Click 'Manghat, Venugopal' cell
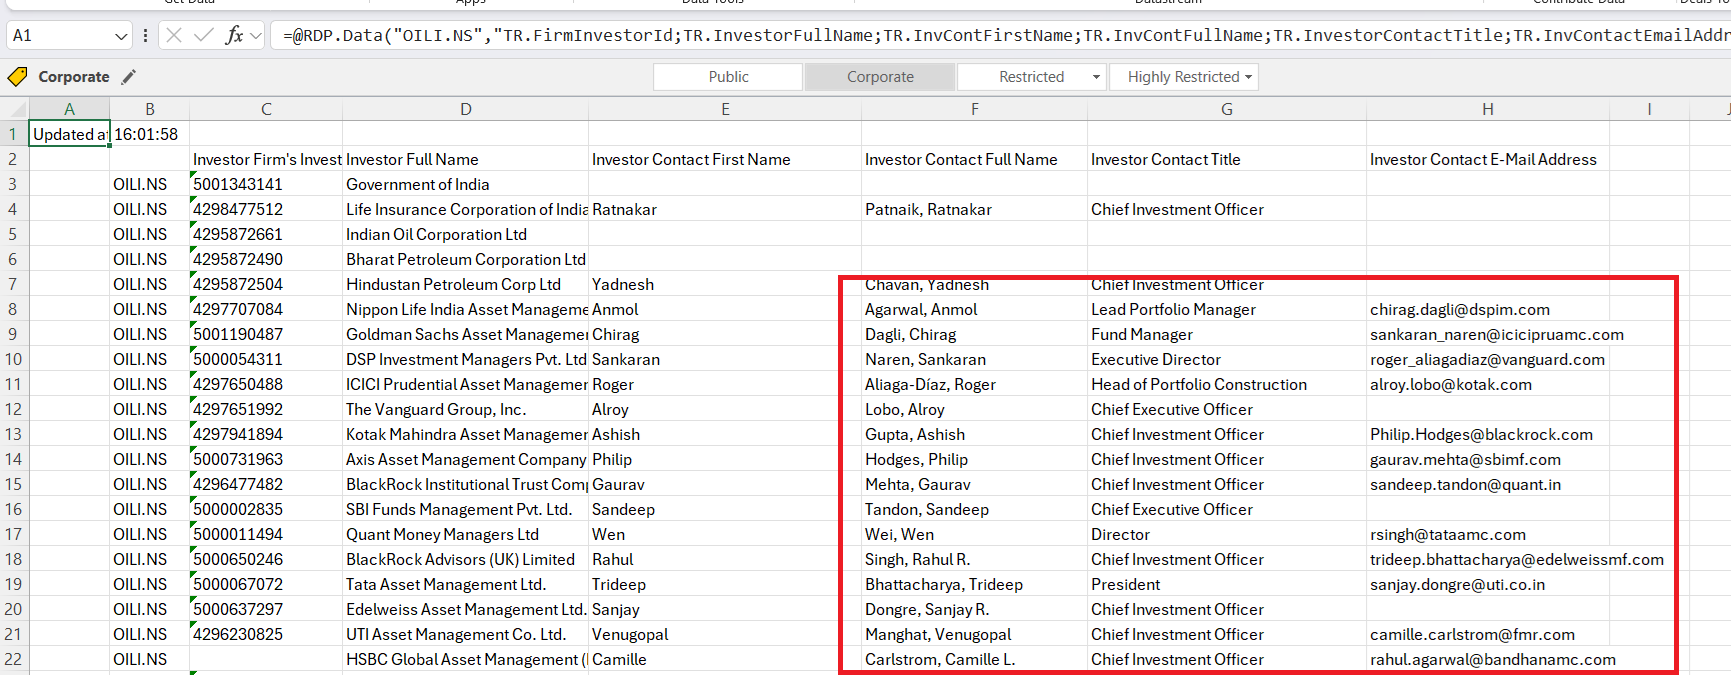The height and width of the screenshot is (675, 1731). 975,634
